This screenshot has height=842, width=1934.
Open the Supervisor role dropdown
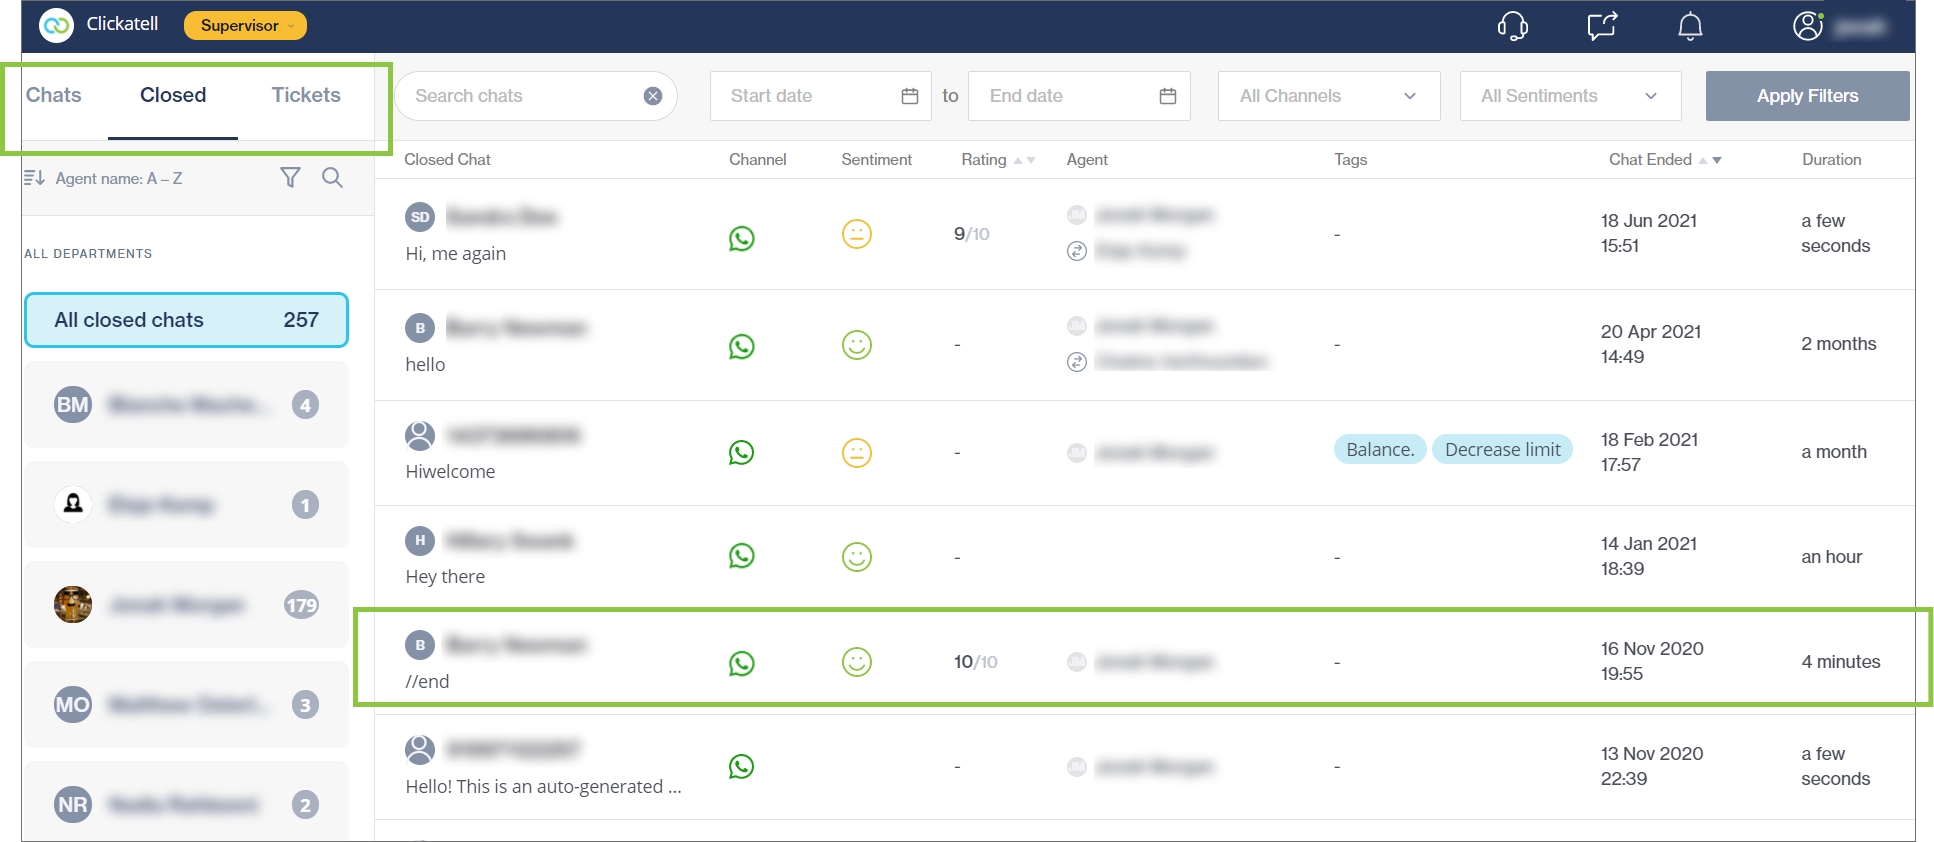click(245, 26)
